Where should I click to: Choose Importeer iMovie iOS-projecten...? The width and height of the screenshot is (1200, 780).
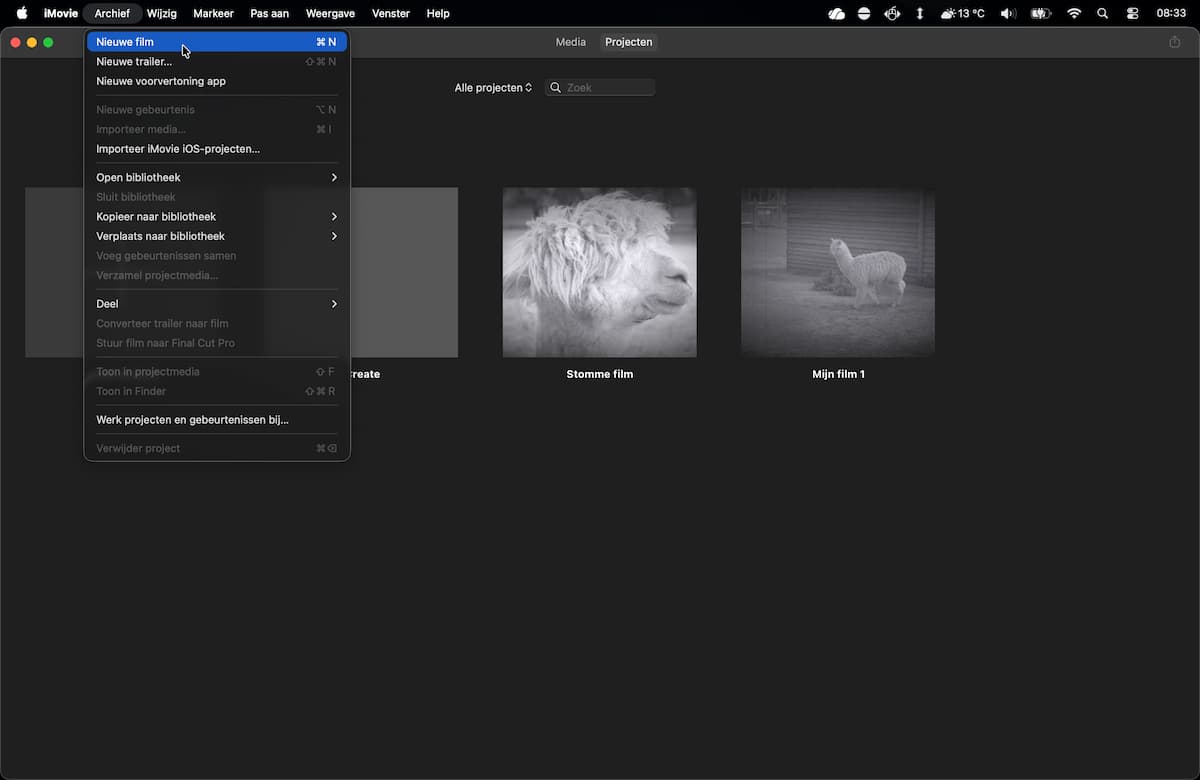tap(217, 149)
